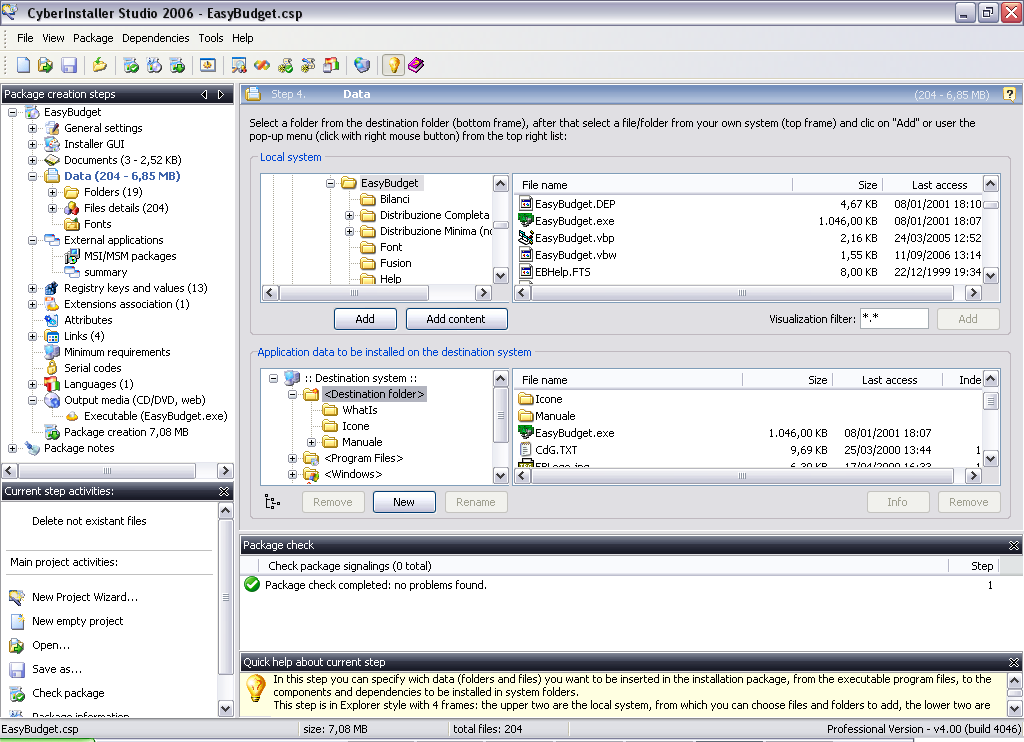This screenshot has height=742, width=1024.
Task: Click the steps tree horizontal scrollbar right arrow
Action: 225,471
